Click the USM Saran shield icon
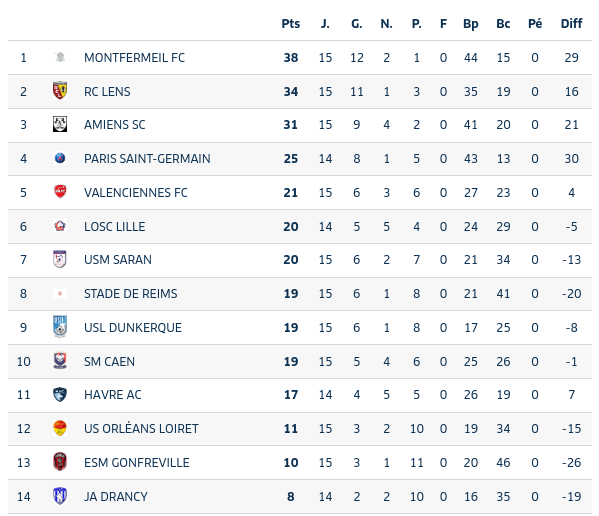Viewport: 599px width, 516px height. tap(60, 259)
